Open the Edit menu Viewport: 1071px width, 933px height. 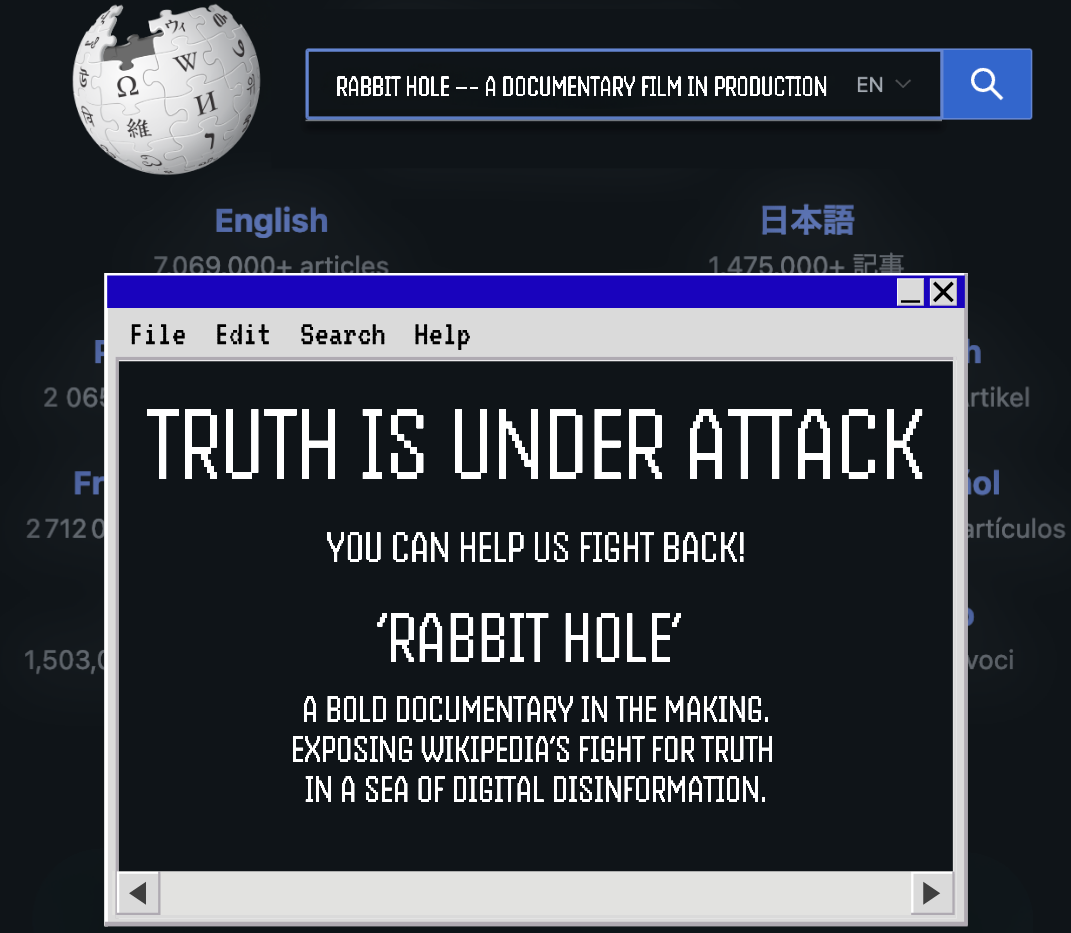242,335
